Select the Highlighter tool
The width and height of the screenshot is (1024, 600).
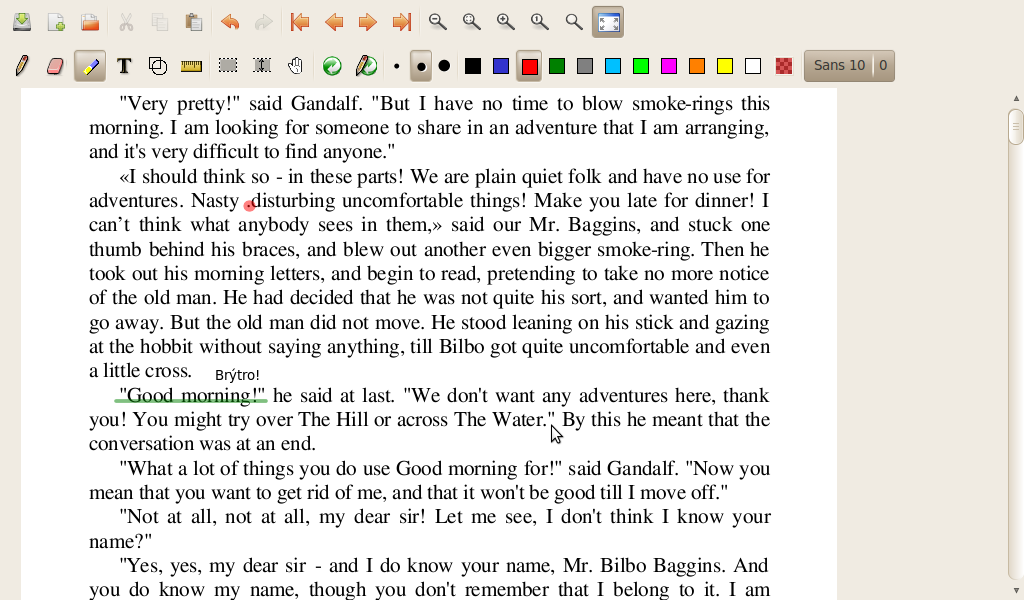(90, 66)
